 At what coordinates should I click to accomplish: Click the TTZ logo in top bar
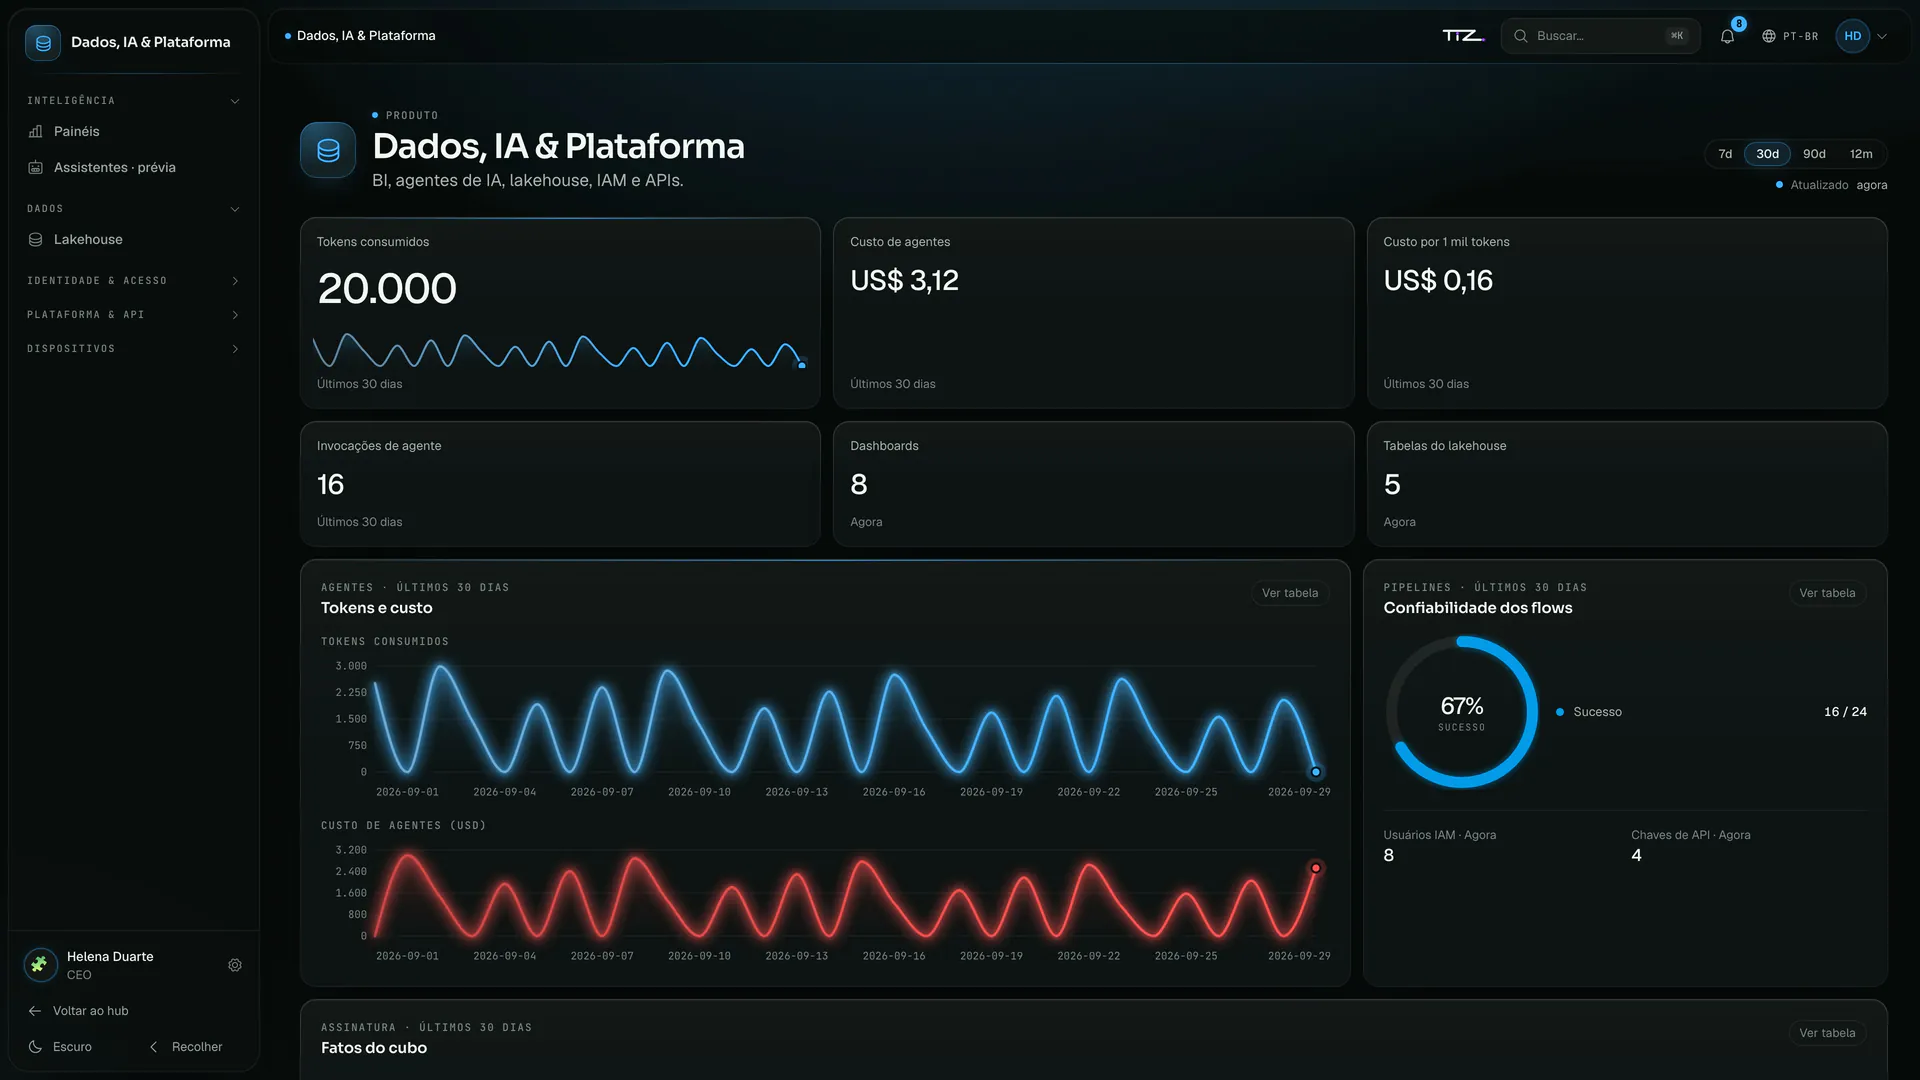(x=1463, y=36)
